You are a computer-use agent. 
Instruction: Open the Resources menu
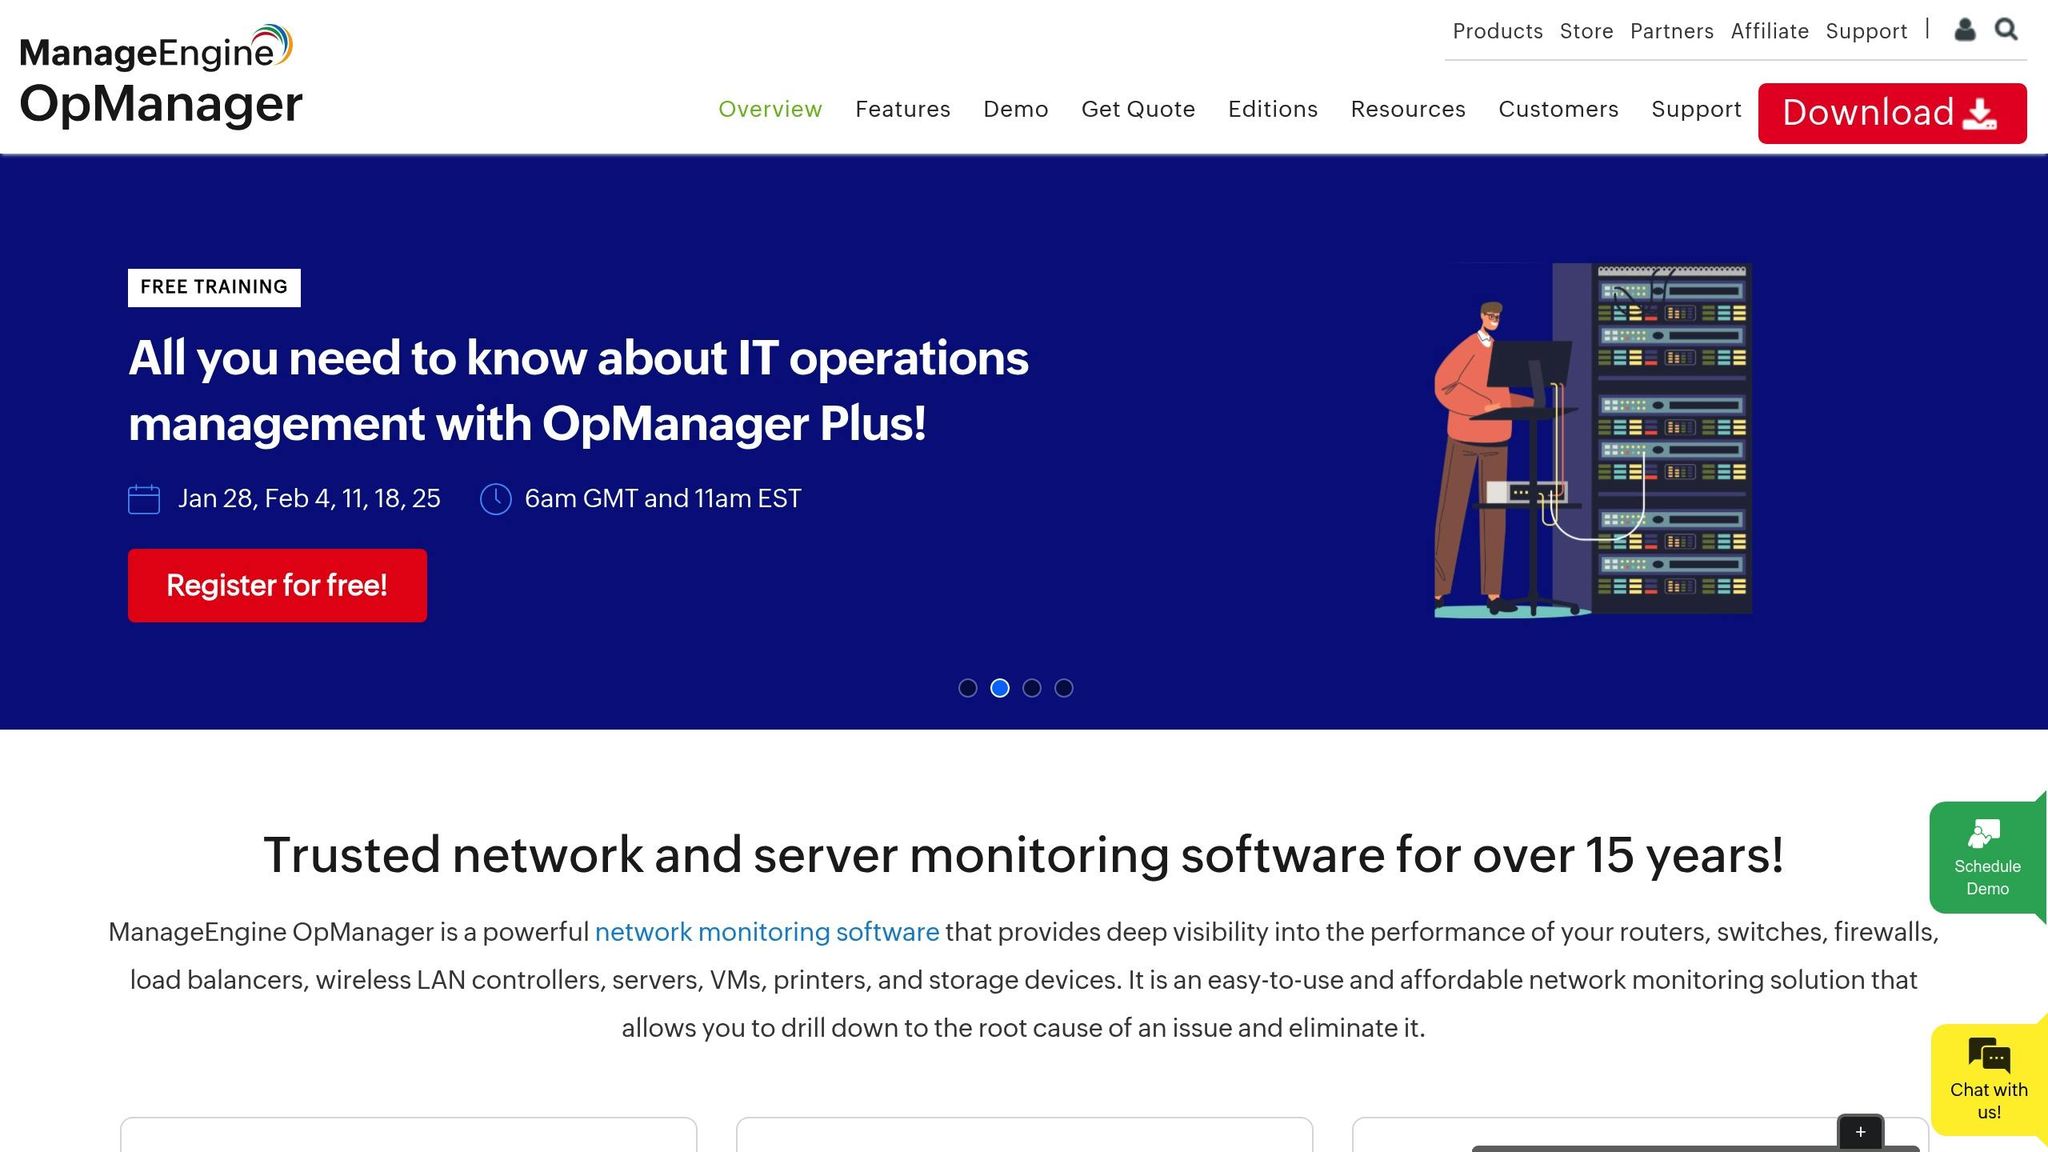1408,110
